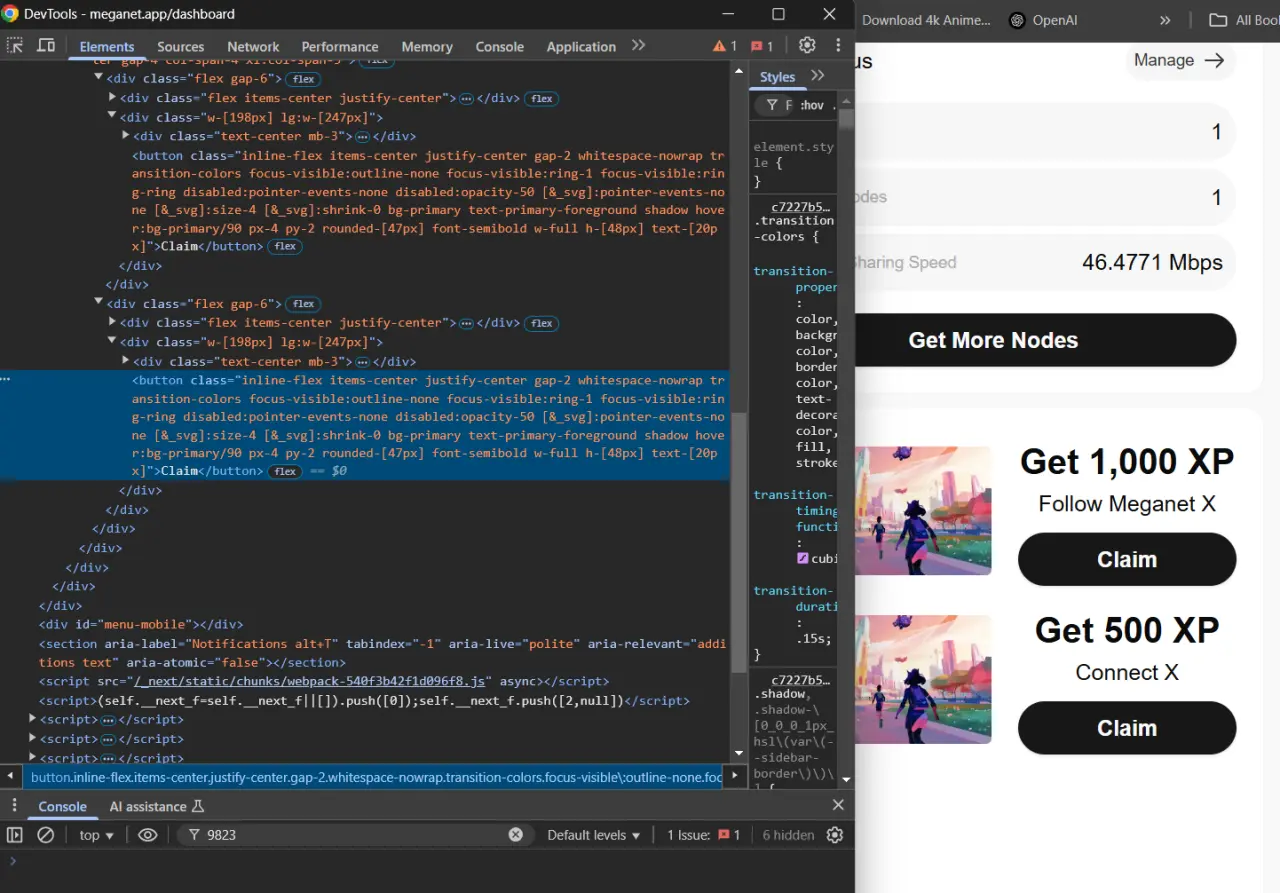Open the Download 4k Anime bookmark
1280x893 pixels.
coord(925,20)
